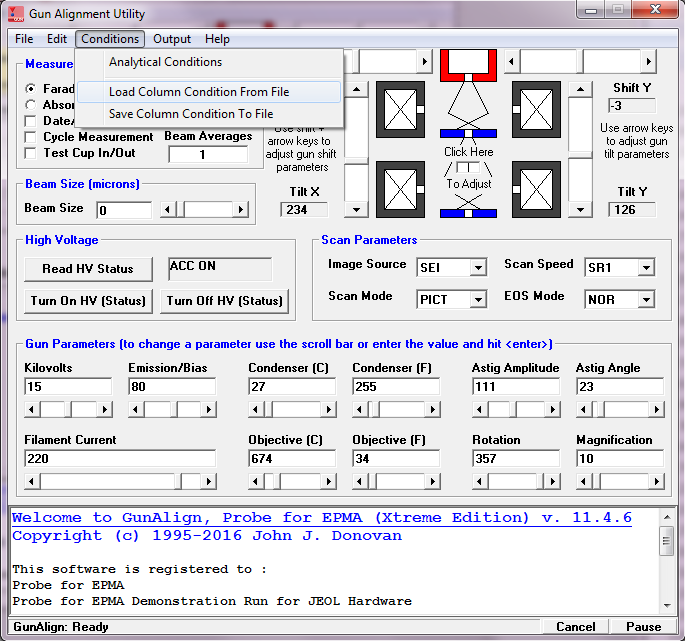Expand the Scan Speed dropdown
Viewport: 685px width, 641px height.
pos(645,267)
